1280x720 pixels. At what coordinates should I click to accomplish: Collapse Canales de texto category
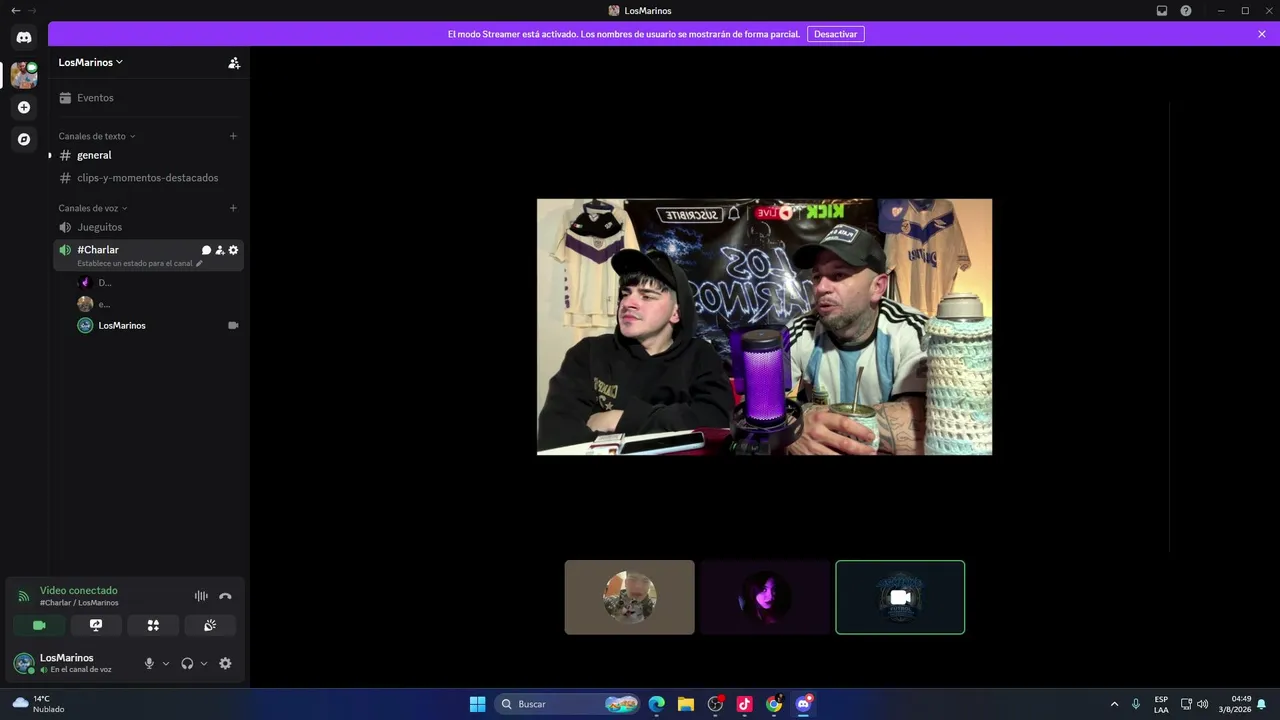(96, 136)
